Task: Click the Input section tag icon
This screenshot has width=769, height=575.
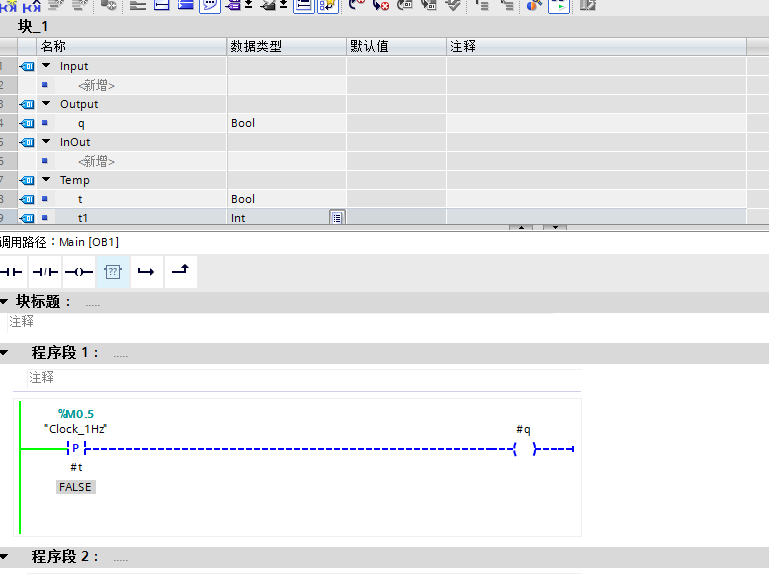Action: (x=27, y=66)
